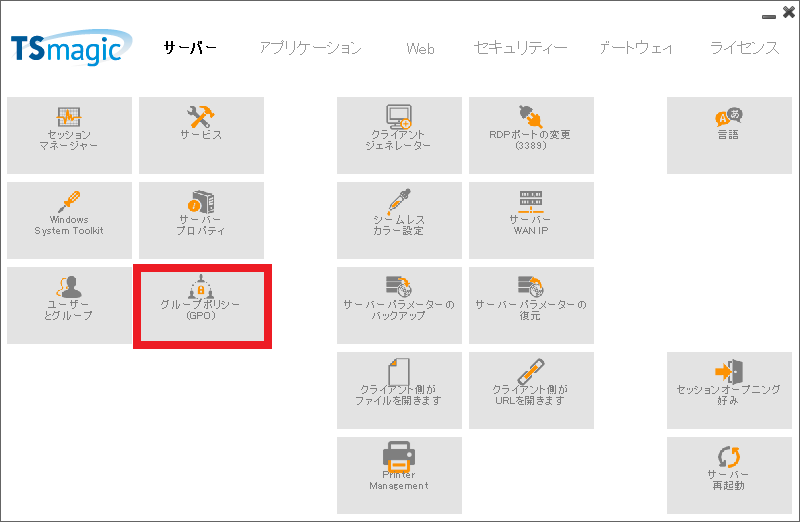Open シームレスカラー設定 eyedropper tile
The height and width of the screenshot is (522, 800).
[x=399, y=220]
